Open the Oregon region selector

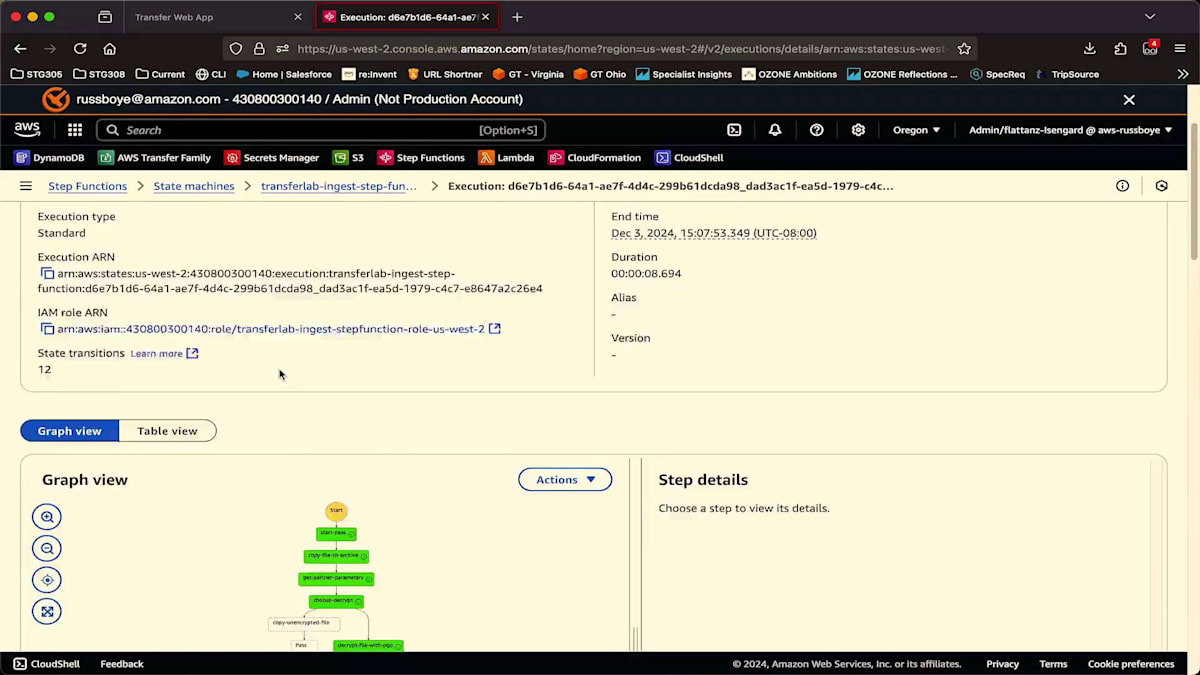(x=916, y=130)
